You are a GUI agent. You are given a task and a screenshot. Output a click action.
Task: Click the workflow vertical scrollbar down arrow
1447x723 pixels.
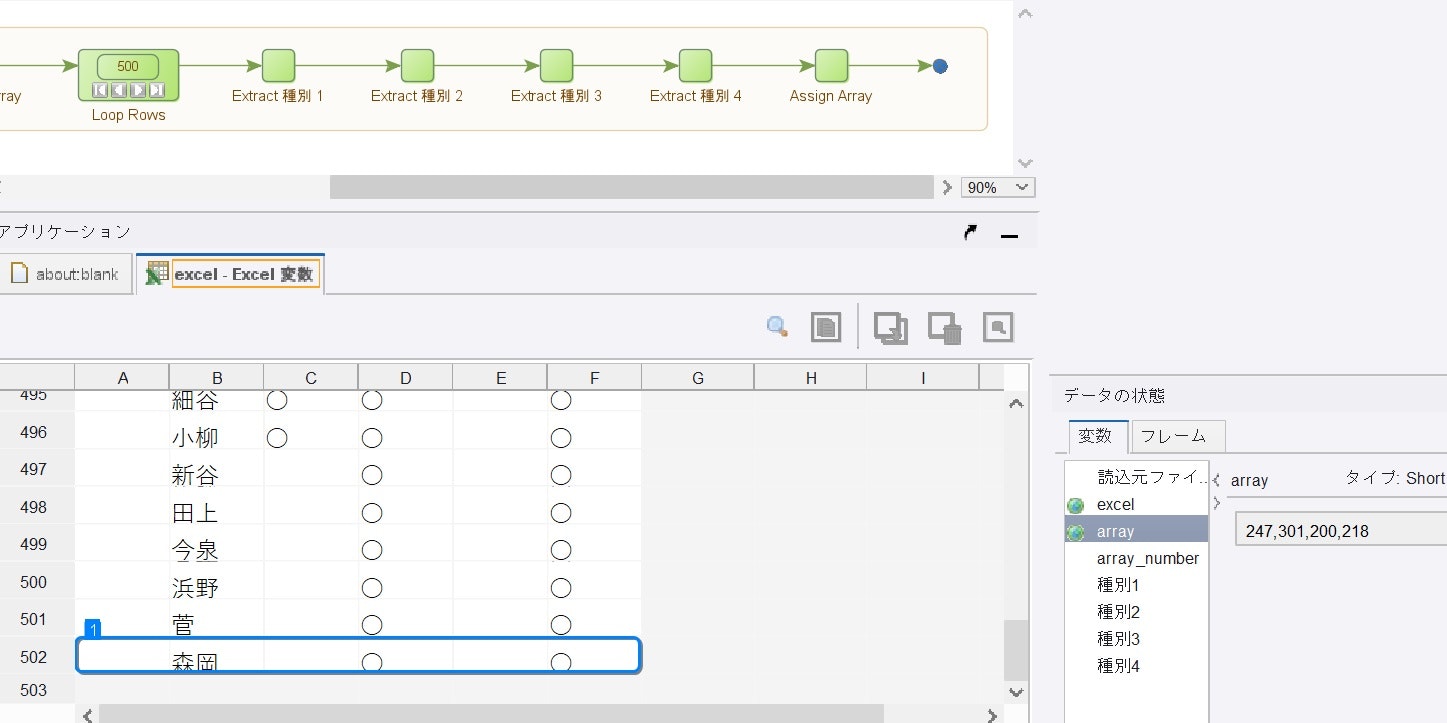(x=1024, y=162)
